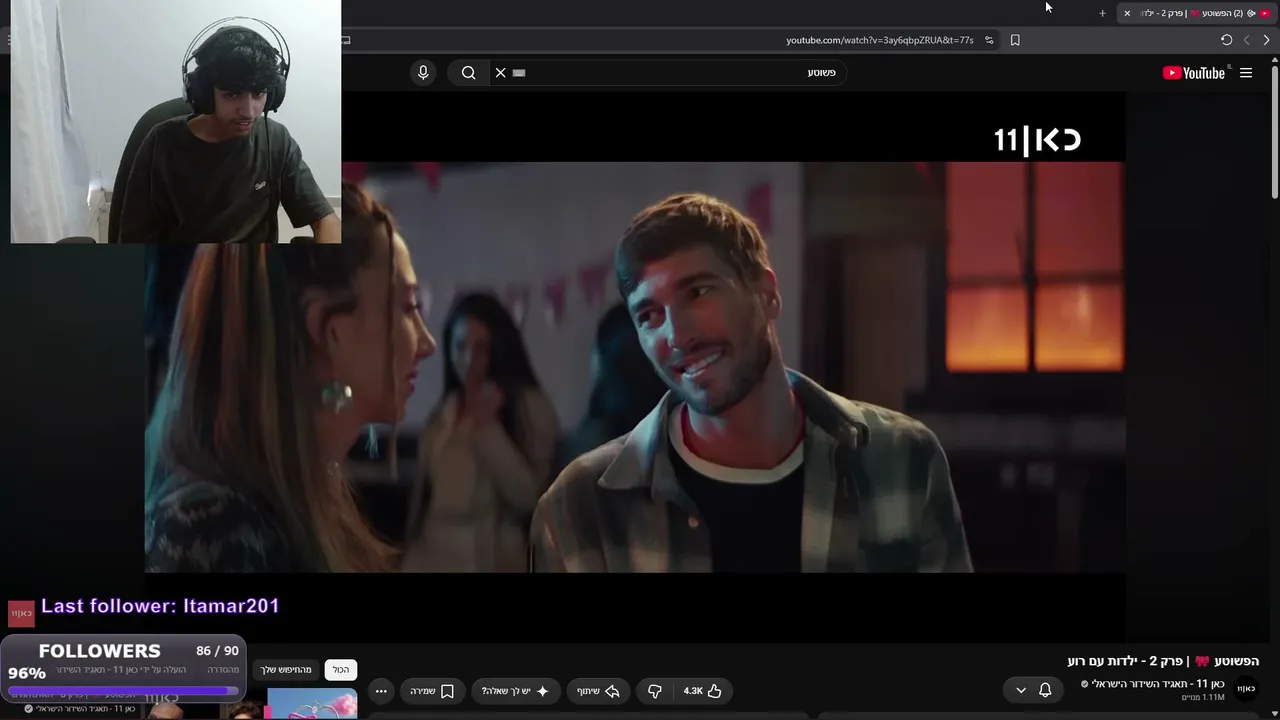The height and width of the screenshot is (720, 1280).
Task: Click the voice search microphone icon
Action: pyautogui.click(x=423, y=72)
